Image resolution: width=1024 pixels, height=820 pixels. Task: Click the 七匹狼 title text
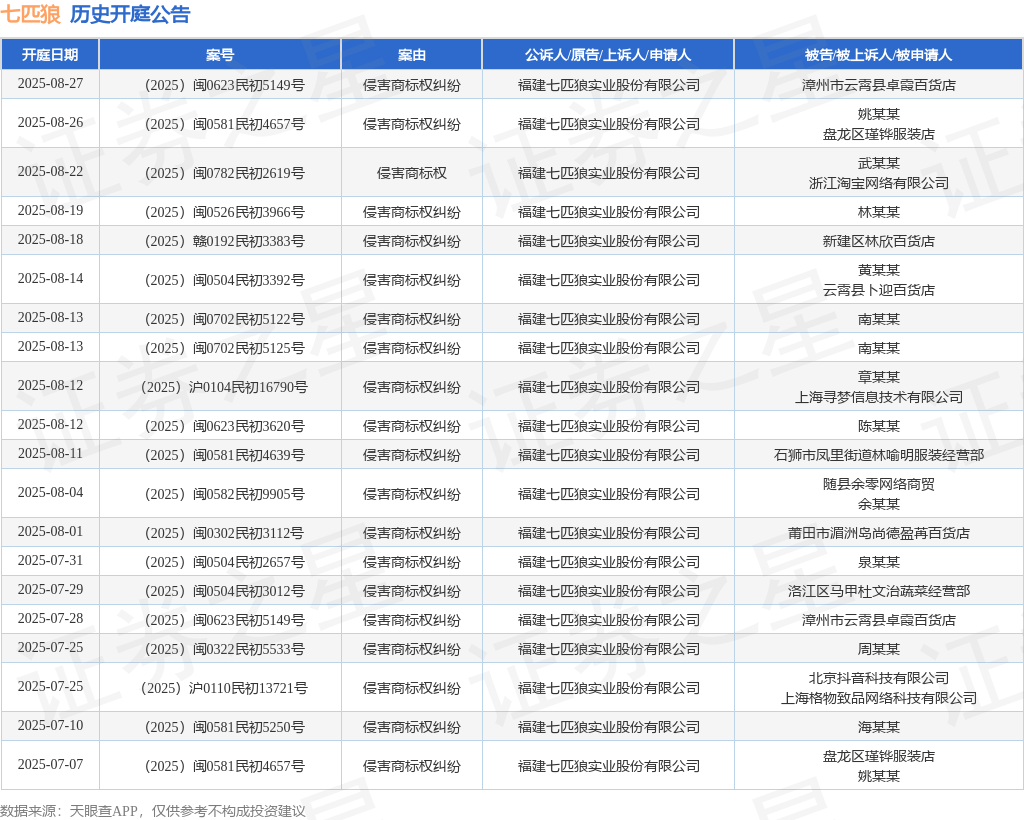pyautogui.click(x=31, y=14)
